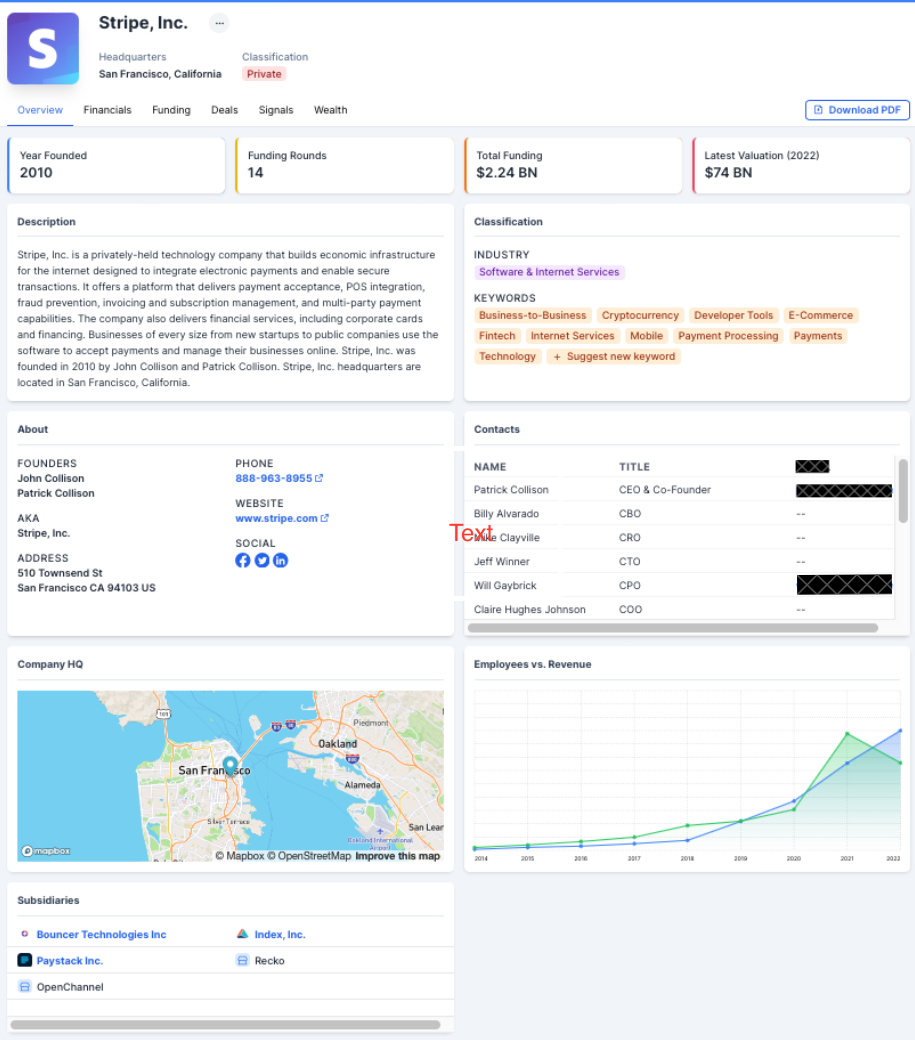
Task: Open the Index, Inc. subsidiary link
Action: [280, 935]
